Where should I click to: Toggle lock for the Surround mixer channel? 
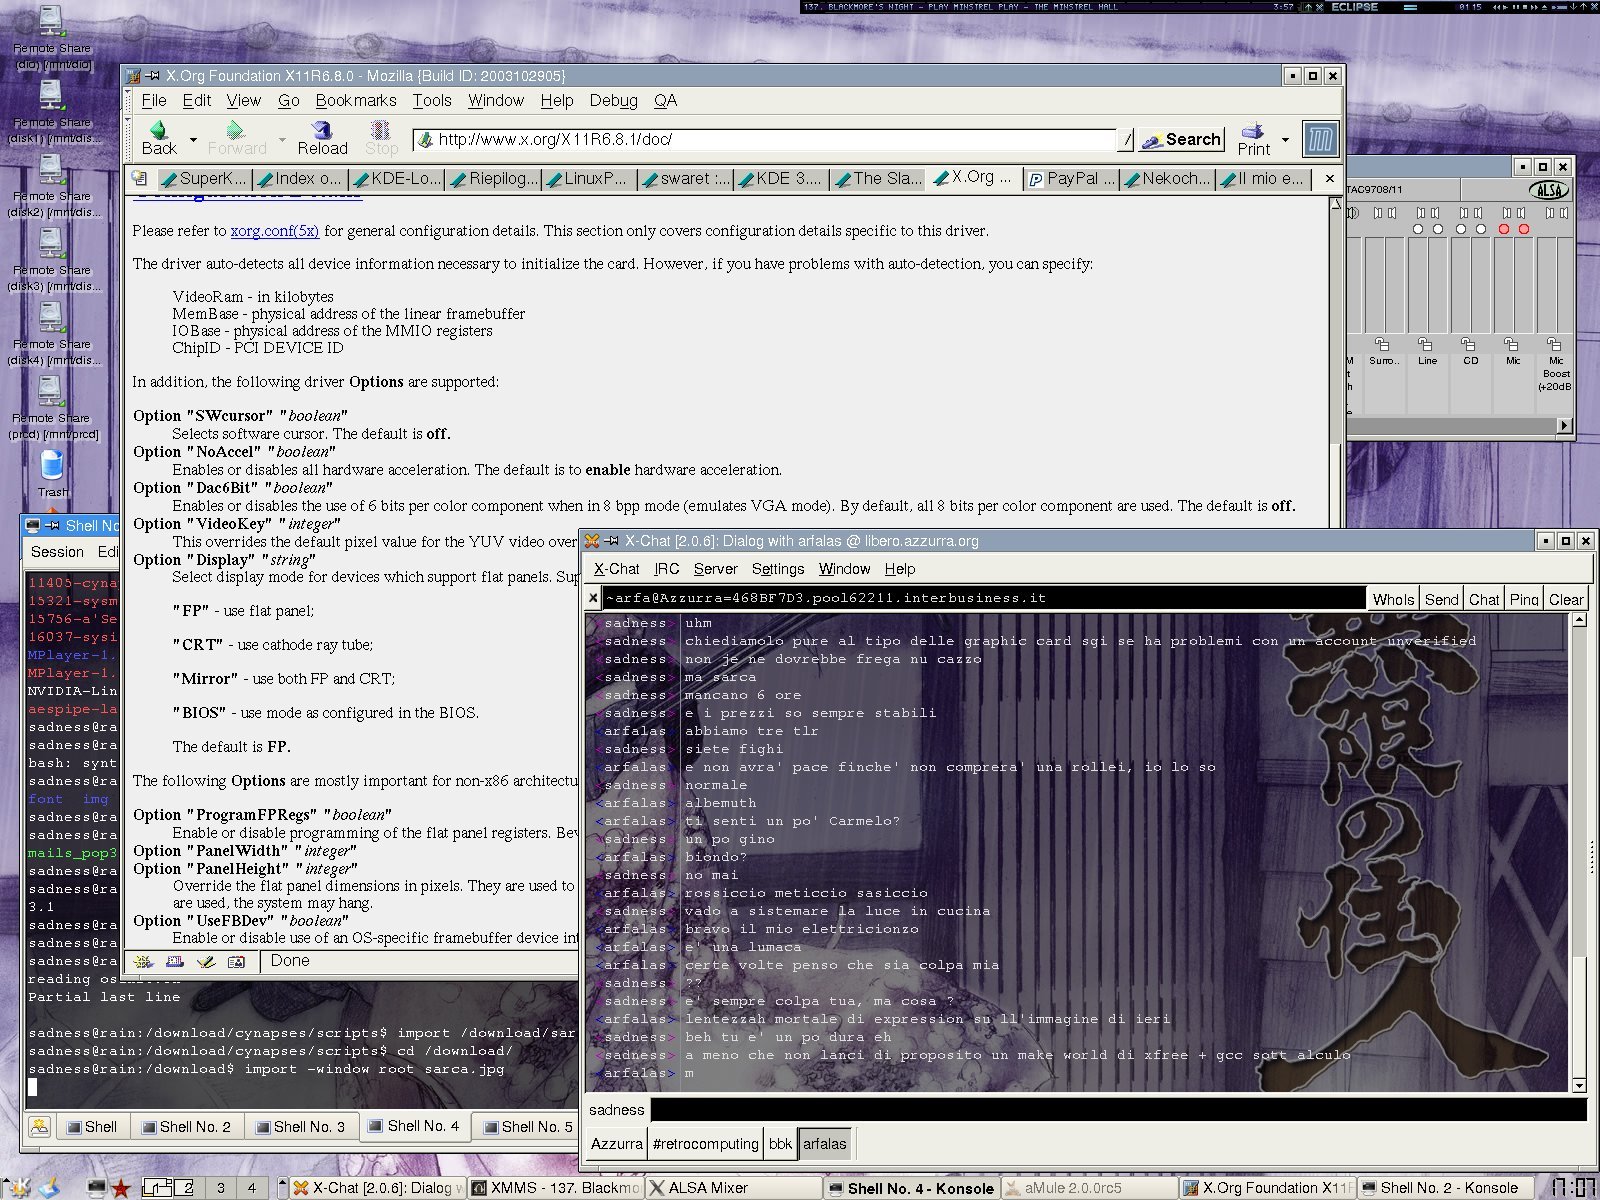[x=1382, y=344]
